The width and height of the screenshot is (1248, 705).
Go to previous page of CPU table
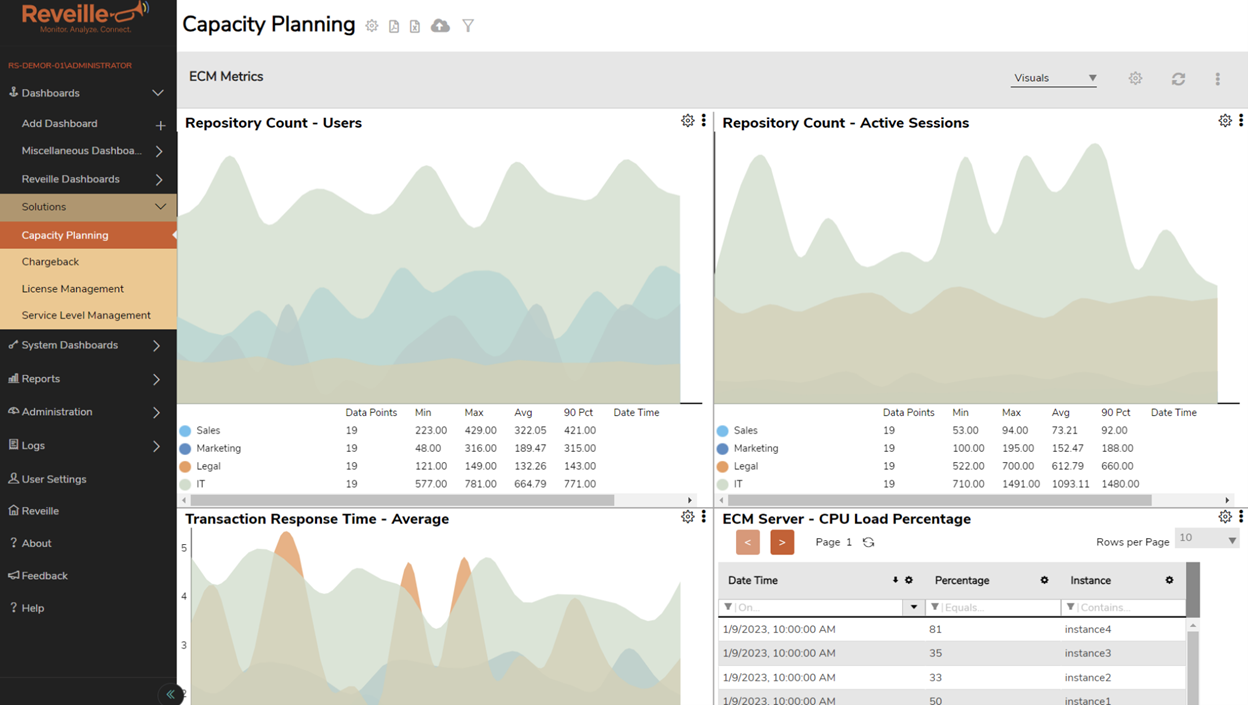point(748,542)
